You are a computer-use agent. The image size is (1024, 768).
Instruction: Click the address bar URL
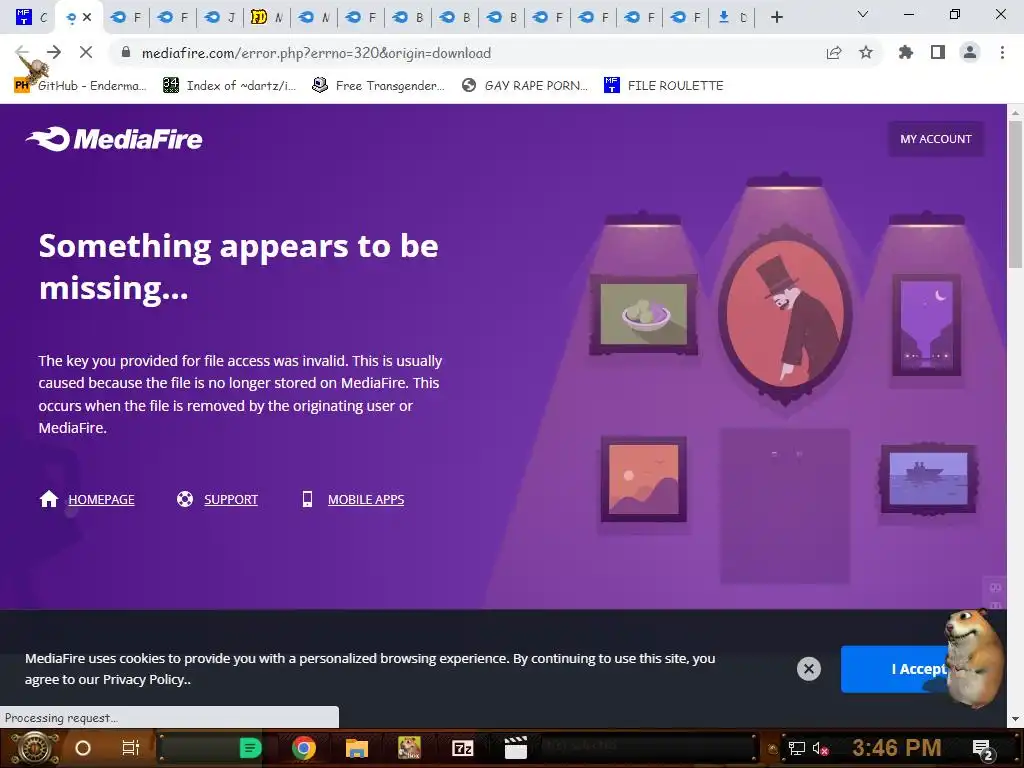click(x=316, y=53)
